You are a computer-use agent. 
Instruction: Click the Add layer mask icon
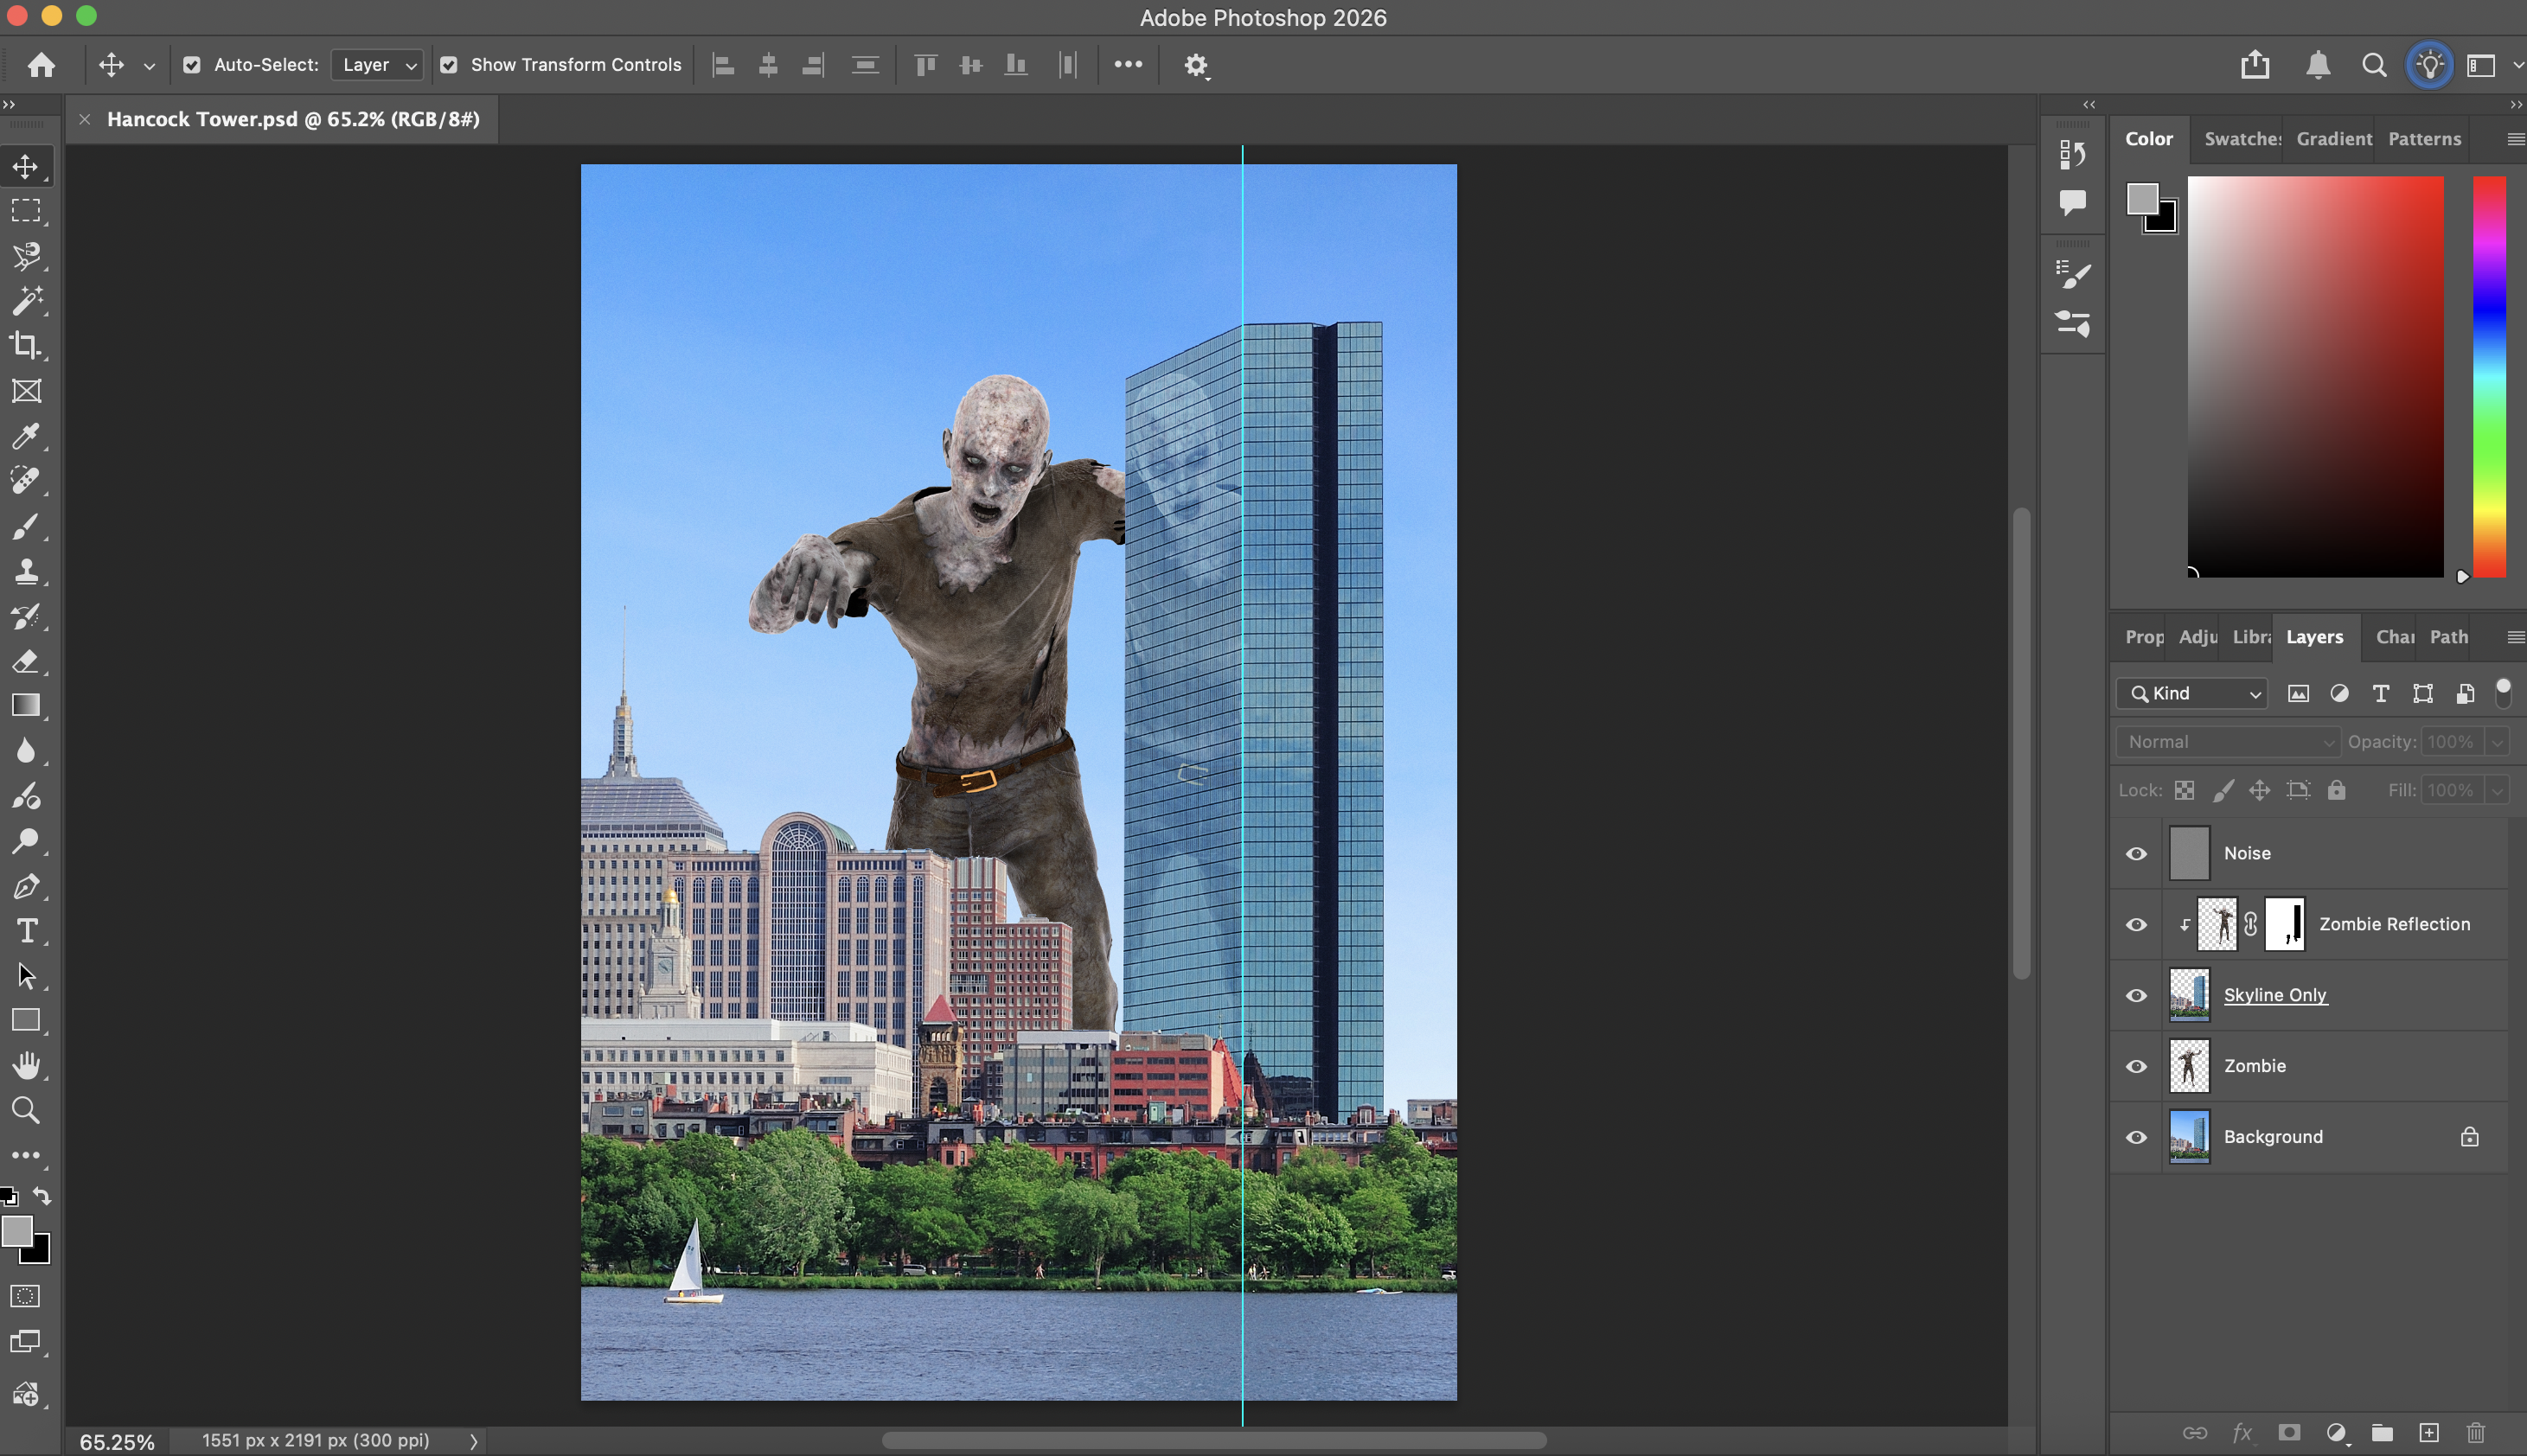(2288, 1433)
